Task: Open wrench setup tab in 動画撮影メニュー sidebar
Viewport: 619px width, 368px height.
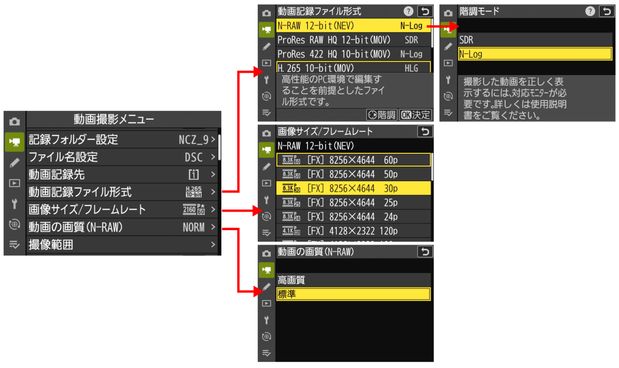Action: click(15, 204)
